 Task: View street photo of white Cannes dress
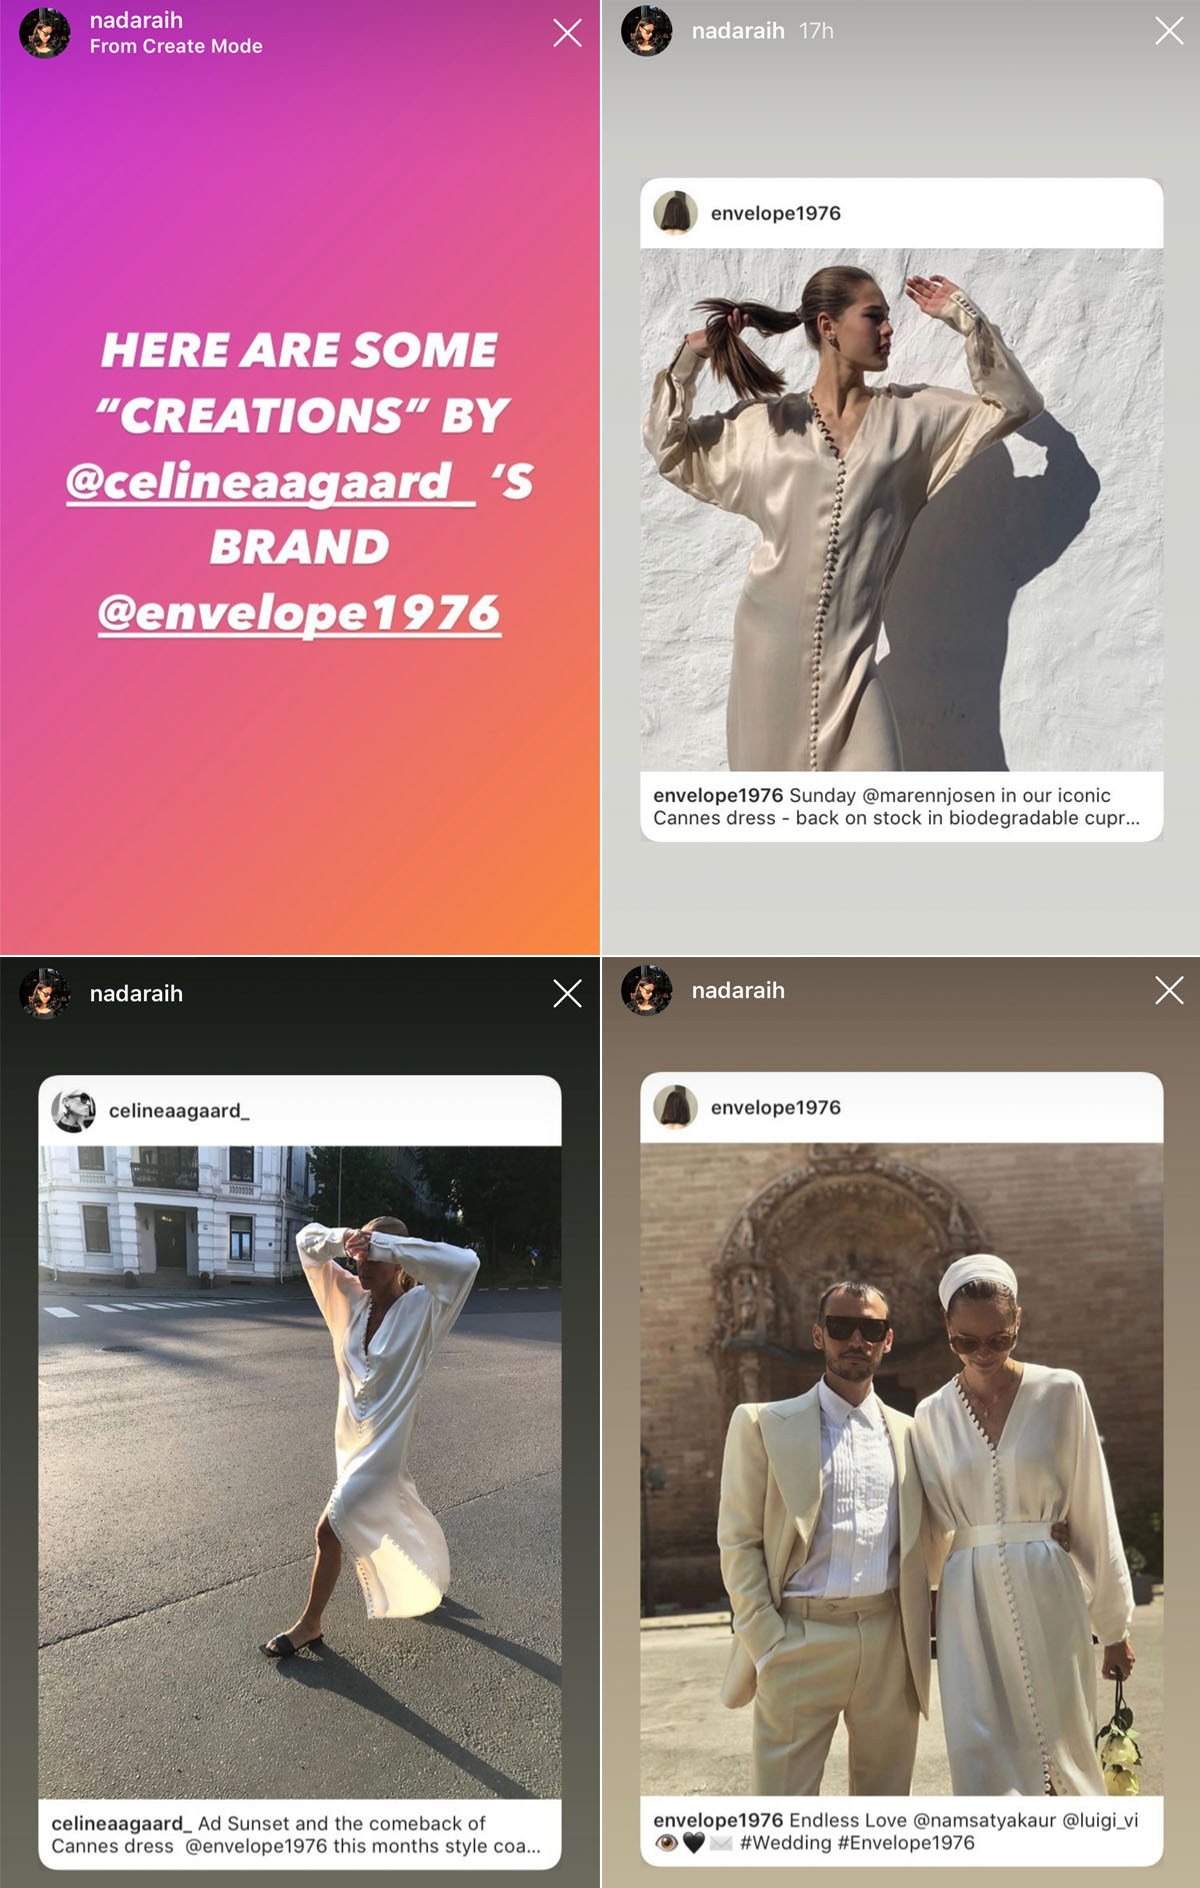[x=300, y=1472]
